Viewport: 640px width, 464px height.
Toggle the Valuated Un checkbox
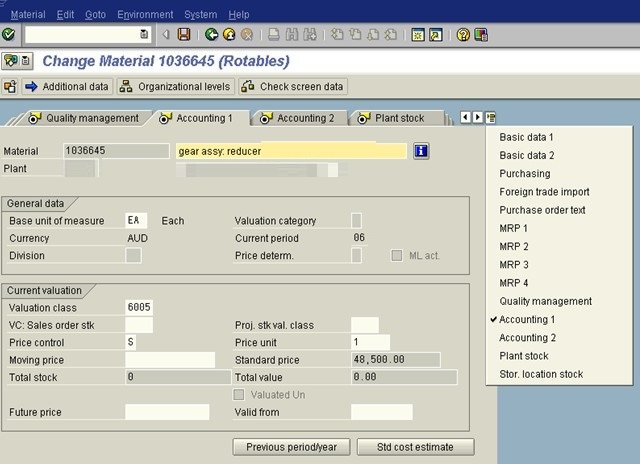pos(239,395)
